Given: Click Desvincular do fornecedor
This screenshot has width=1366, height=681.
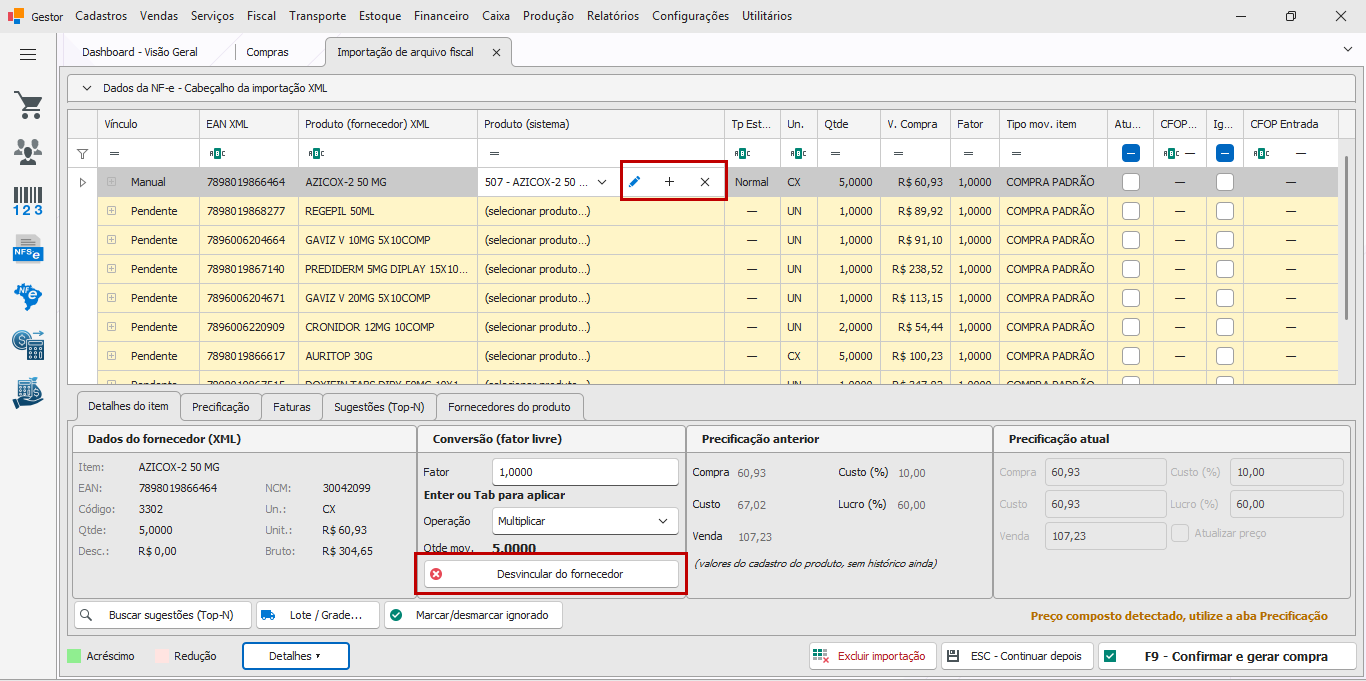Looking at the screenshot, I should (552, 574).
